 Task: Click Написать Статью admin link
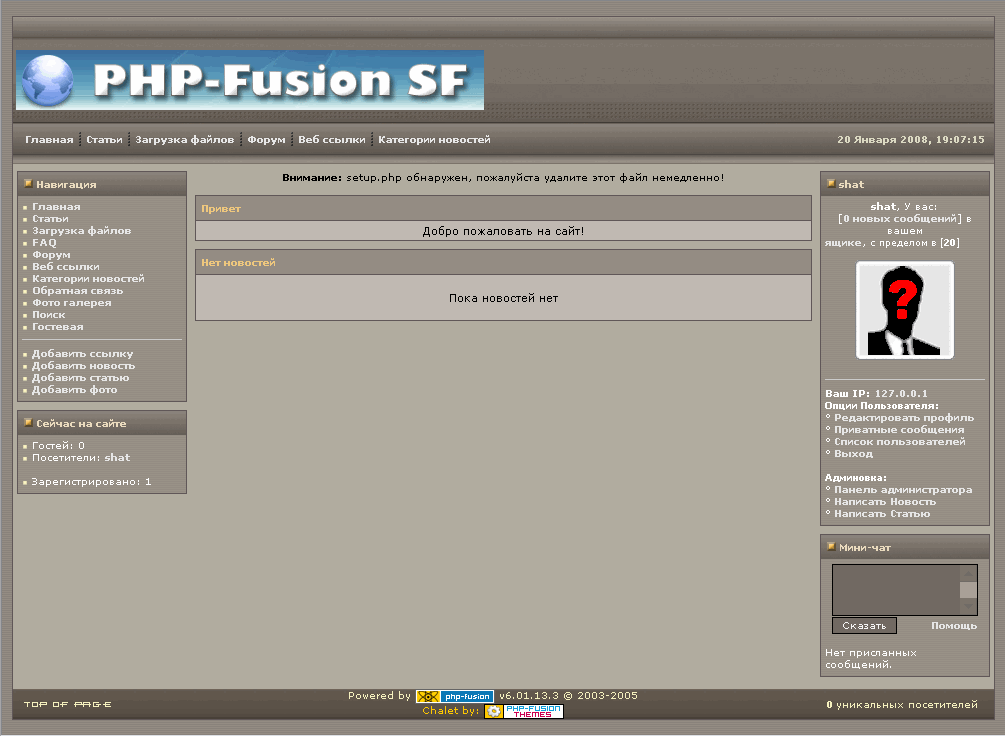click(882, 514)
